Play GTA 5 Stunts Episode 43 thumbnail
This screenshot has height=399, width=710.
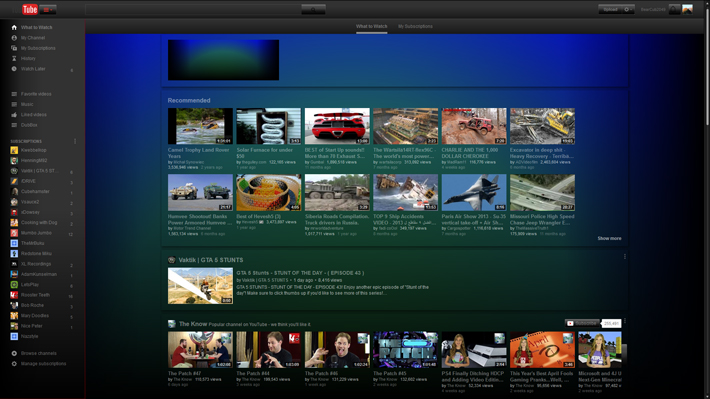coord(200,286)
